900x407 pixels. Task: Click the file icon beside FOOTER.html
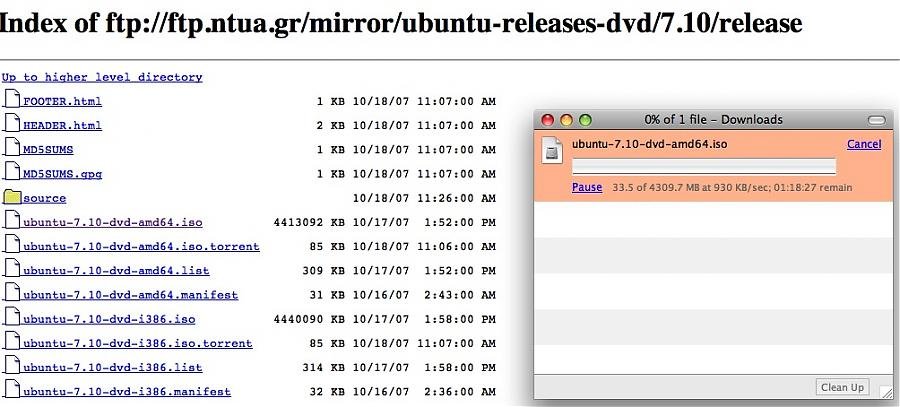coord(12,100)
